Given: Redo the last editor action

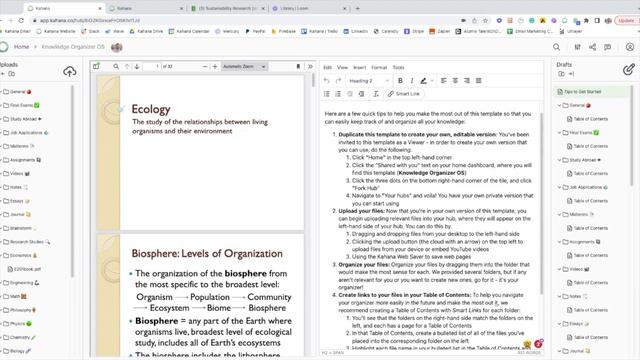Looking at the screenshot, I should (338, 81).
